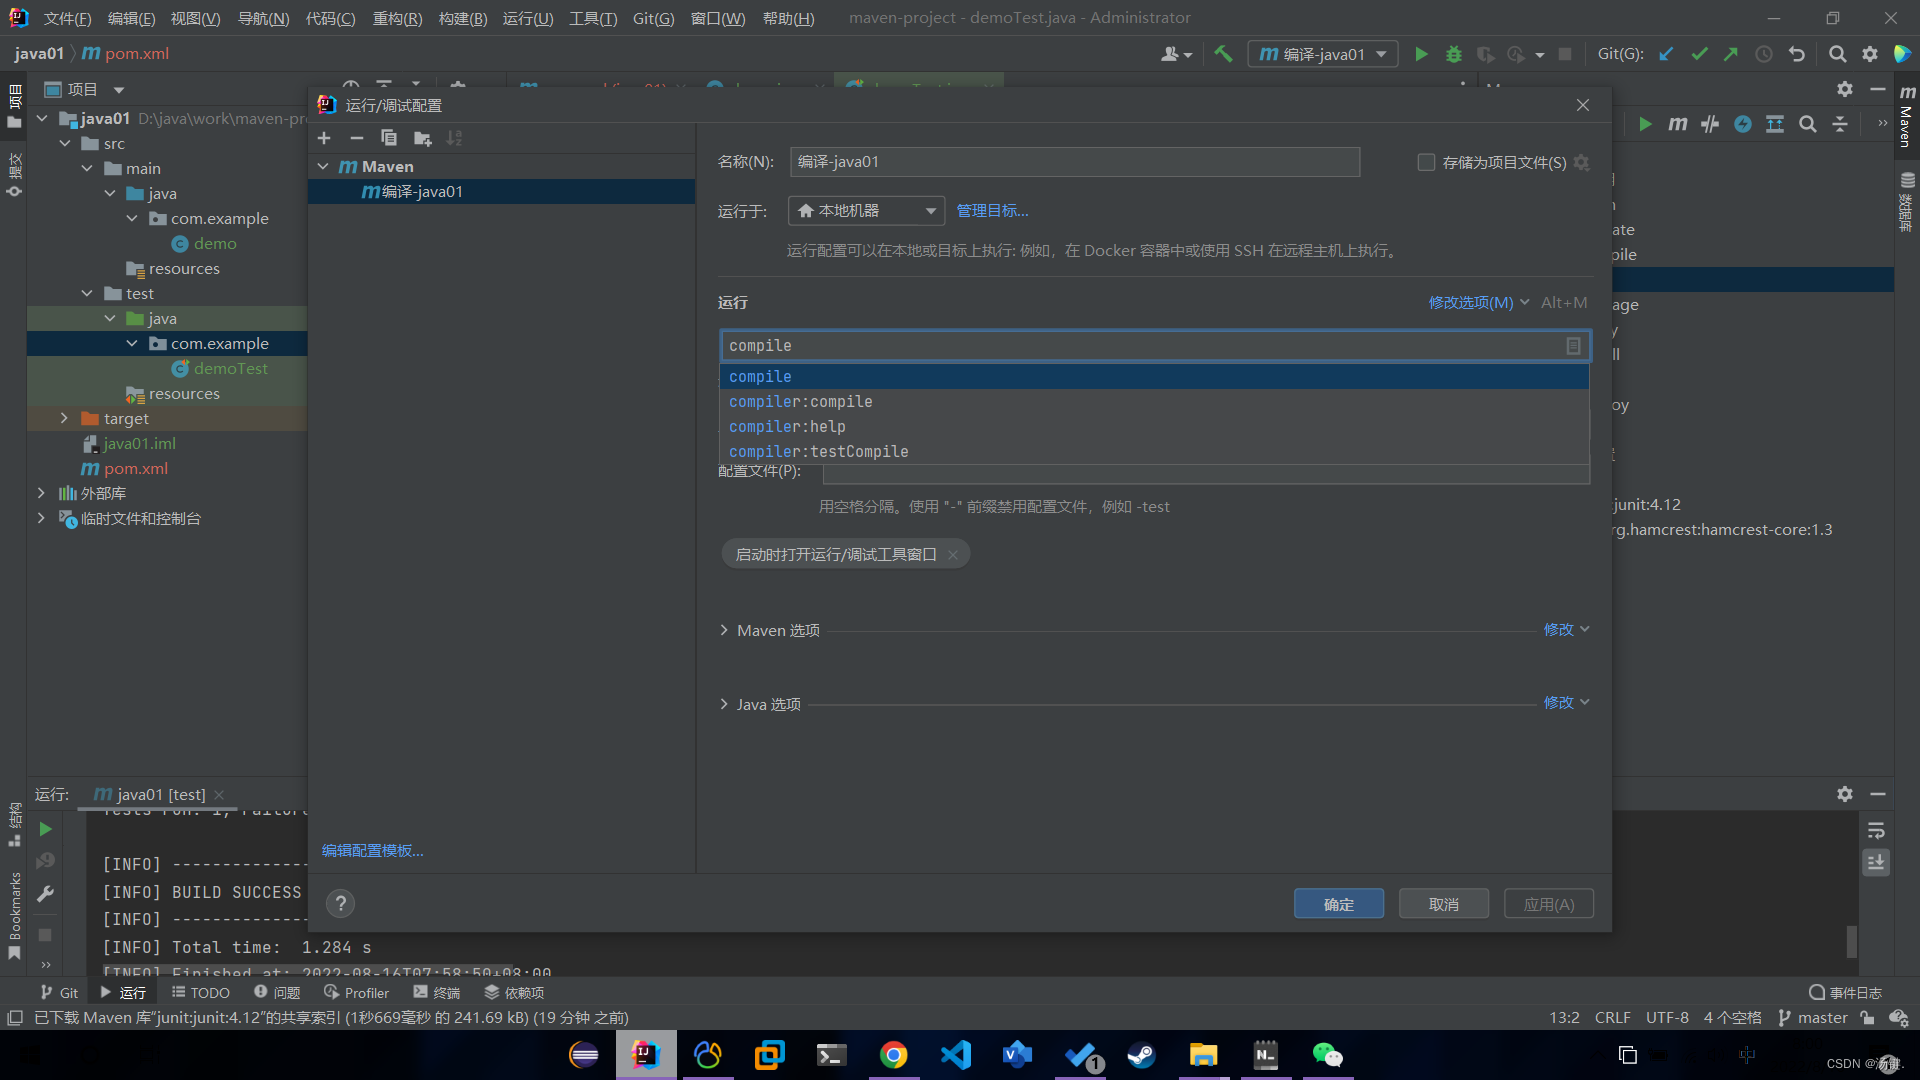
Task: Open TODO tool window tab
Action: pos(201,993)
